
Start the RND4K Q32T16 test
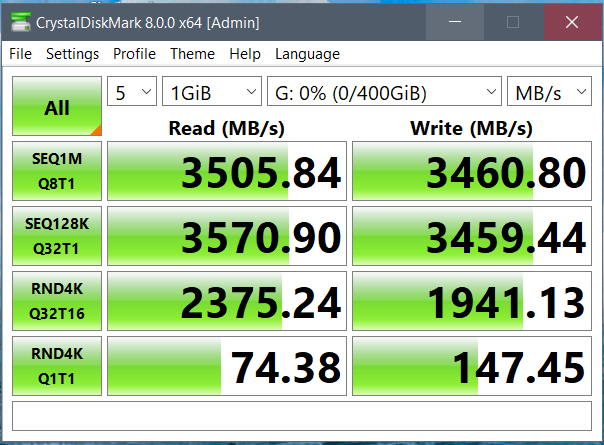point(57,301)
